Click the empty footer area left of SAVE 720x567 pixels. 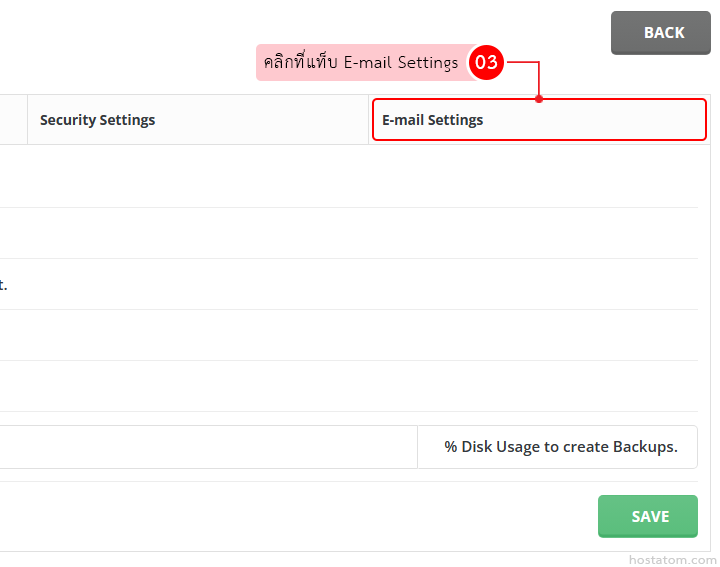(300, 516)
